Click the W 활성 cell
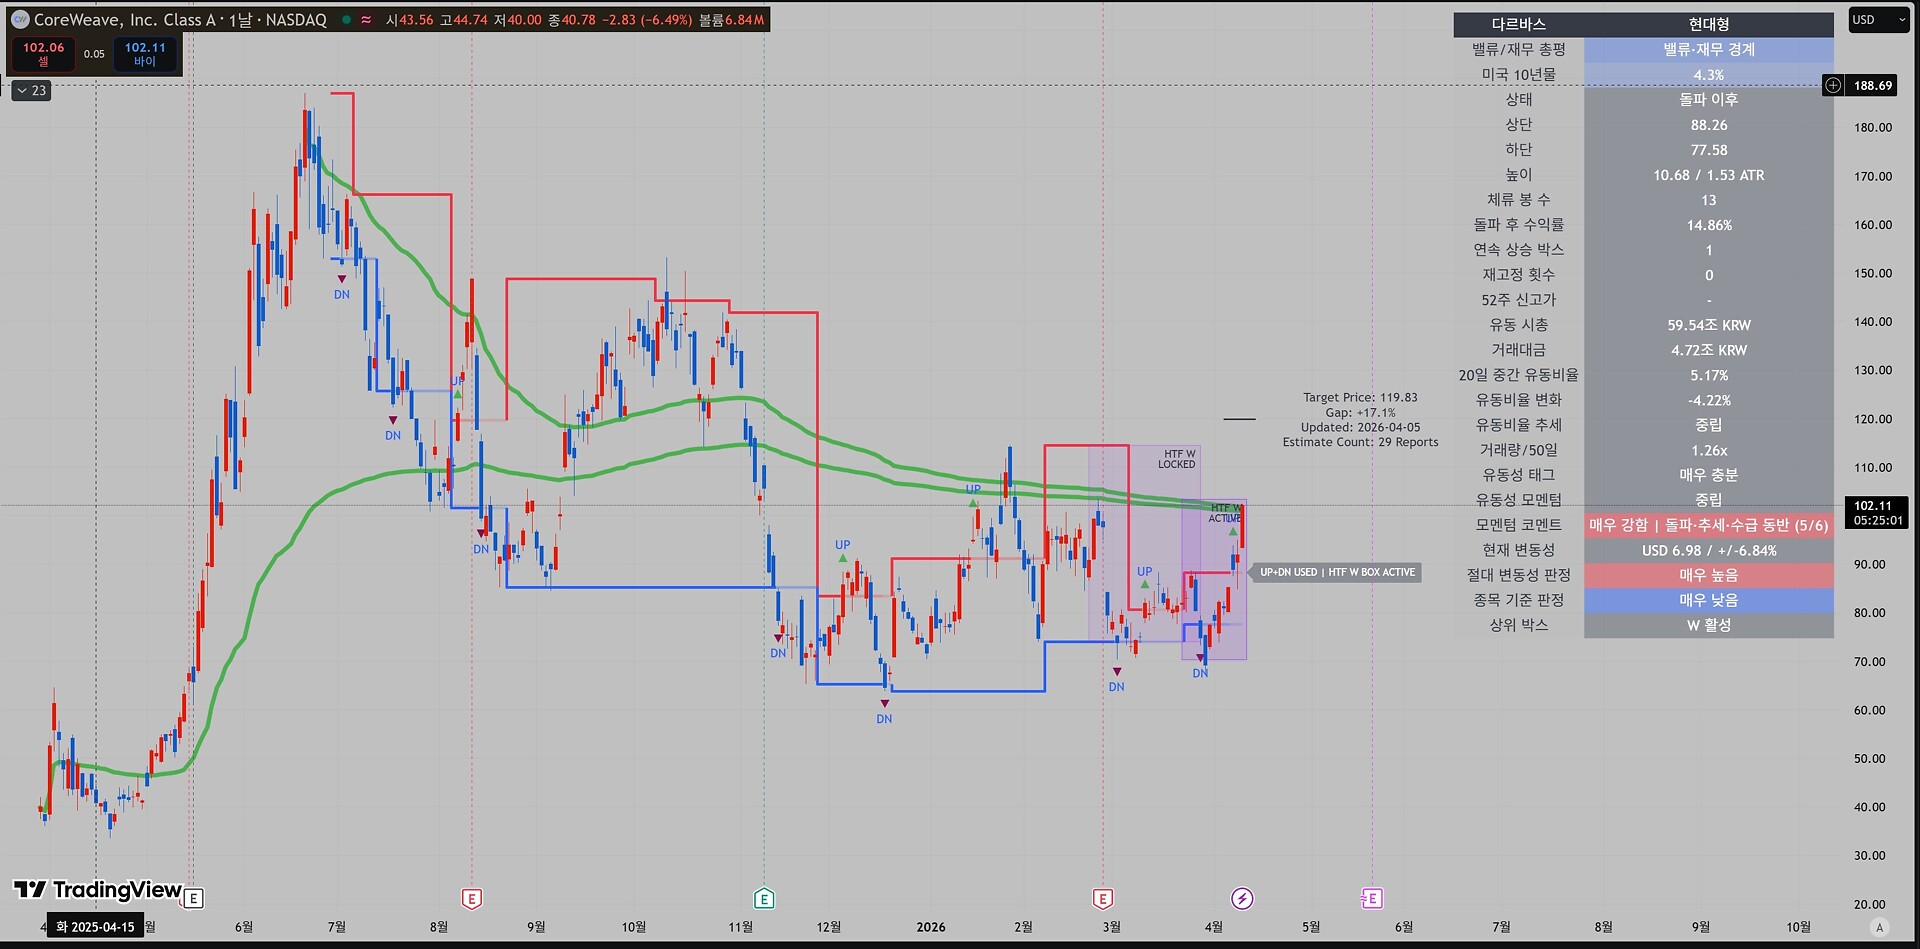 (x=1709, y=624)
